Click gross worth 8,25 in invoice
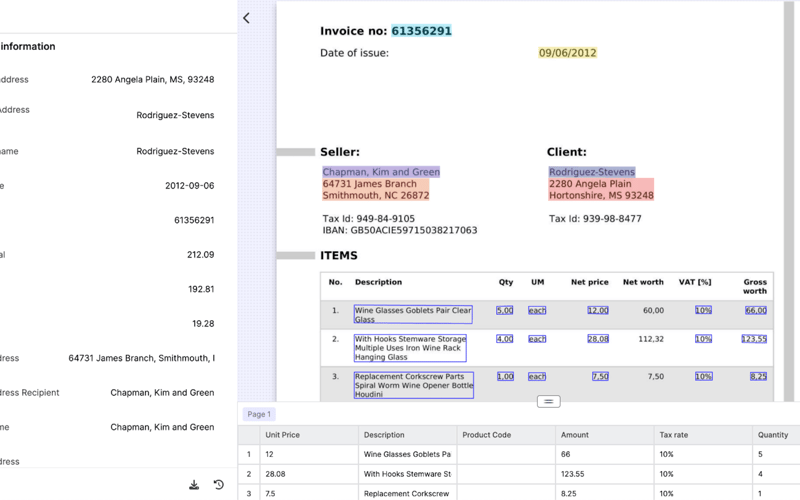 coord(758,377)
